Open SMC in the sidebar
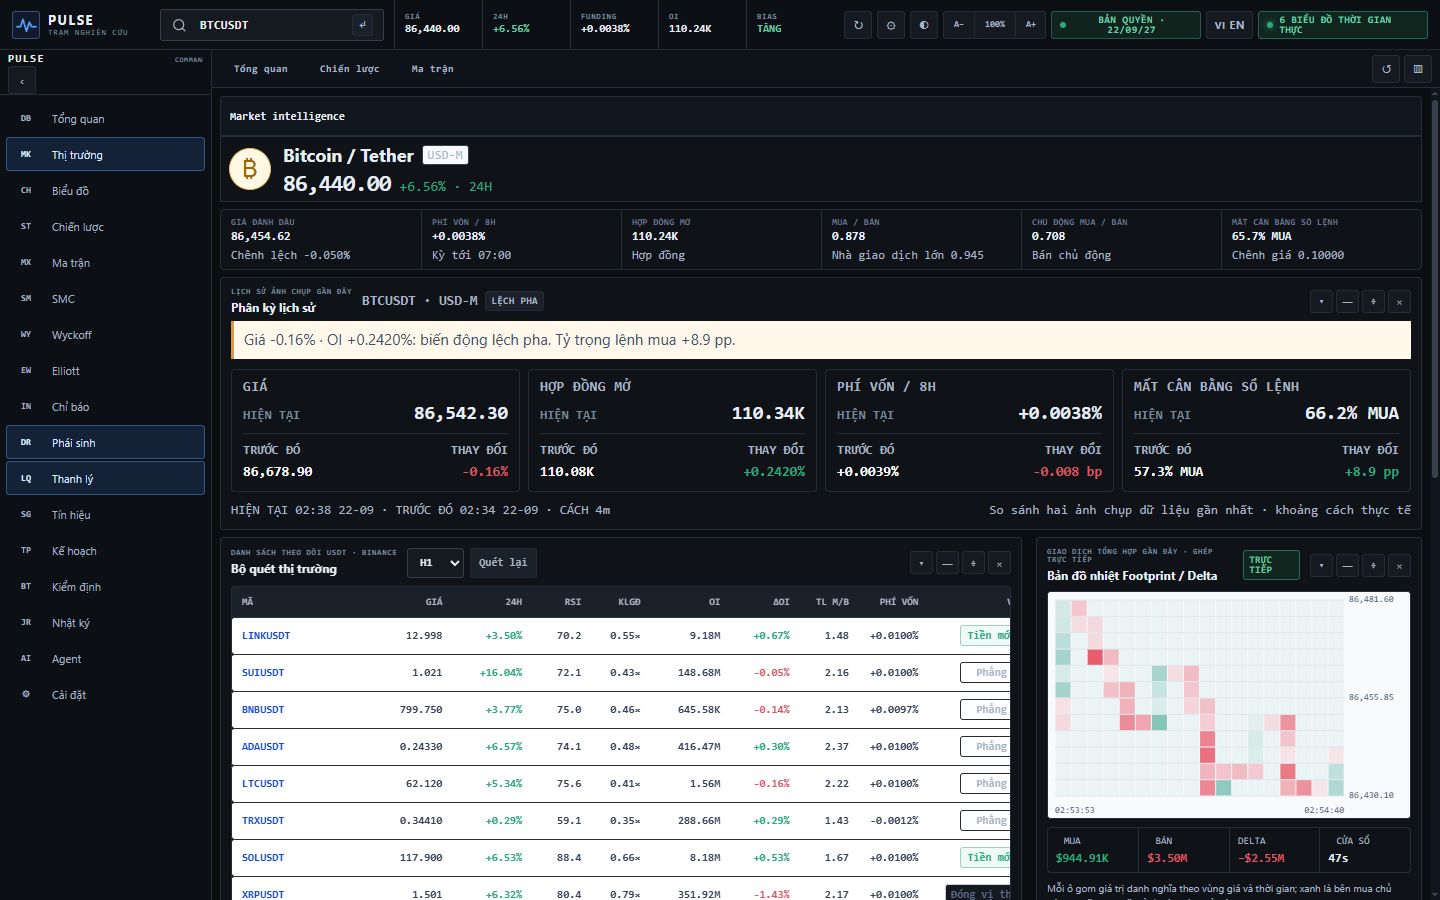This screenshot has width=1440, height=900. [x=105, y=299]
